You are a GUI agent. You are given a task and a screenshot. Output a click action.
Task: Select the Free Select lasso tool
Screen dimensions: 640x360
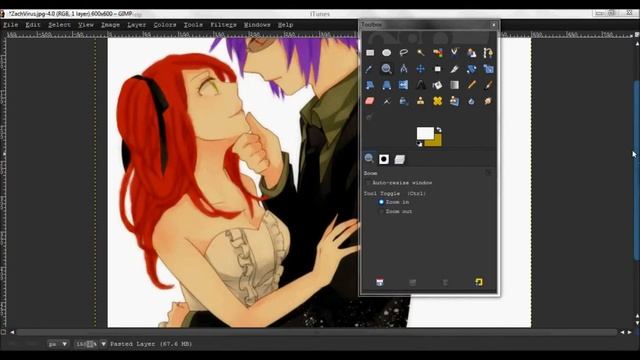pyautogui.click(x=404, y=53)
